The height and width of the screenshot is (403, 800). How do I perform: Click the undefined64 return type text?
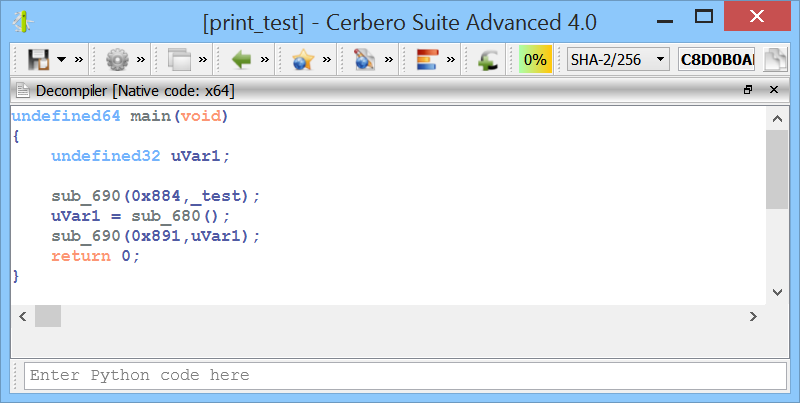(x=66, y=116)
